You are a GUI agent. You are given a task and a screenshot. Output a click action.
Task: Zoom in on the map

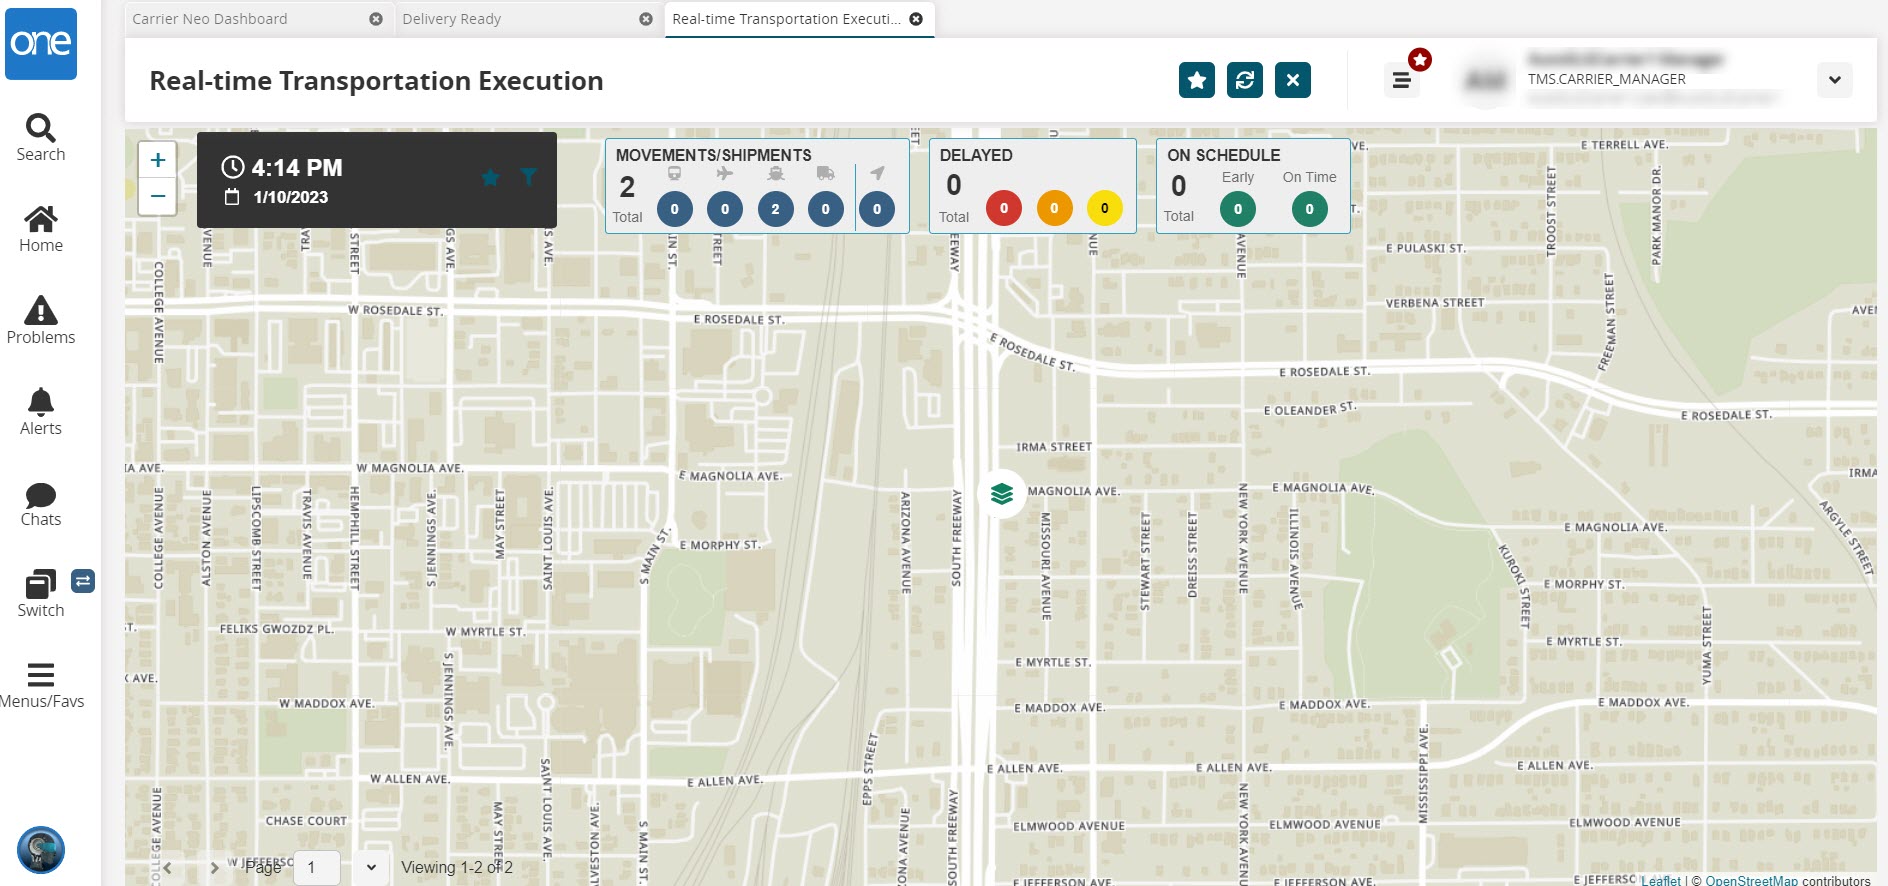158,160
